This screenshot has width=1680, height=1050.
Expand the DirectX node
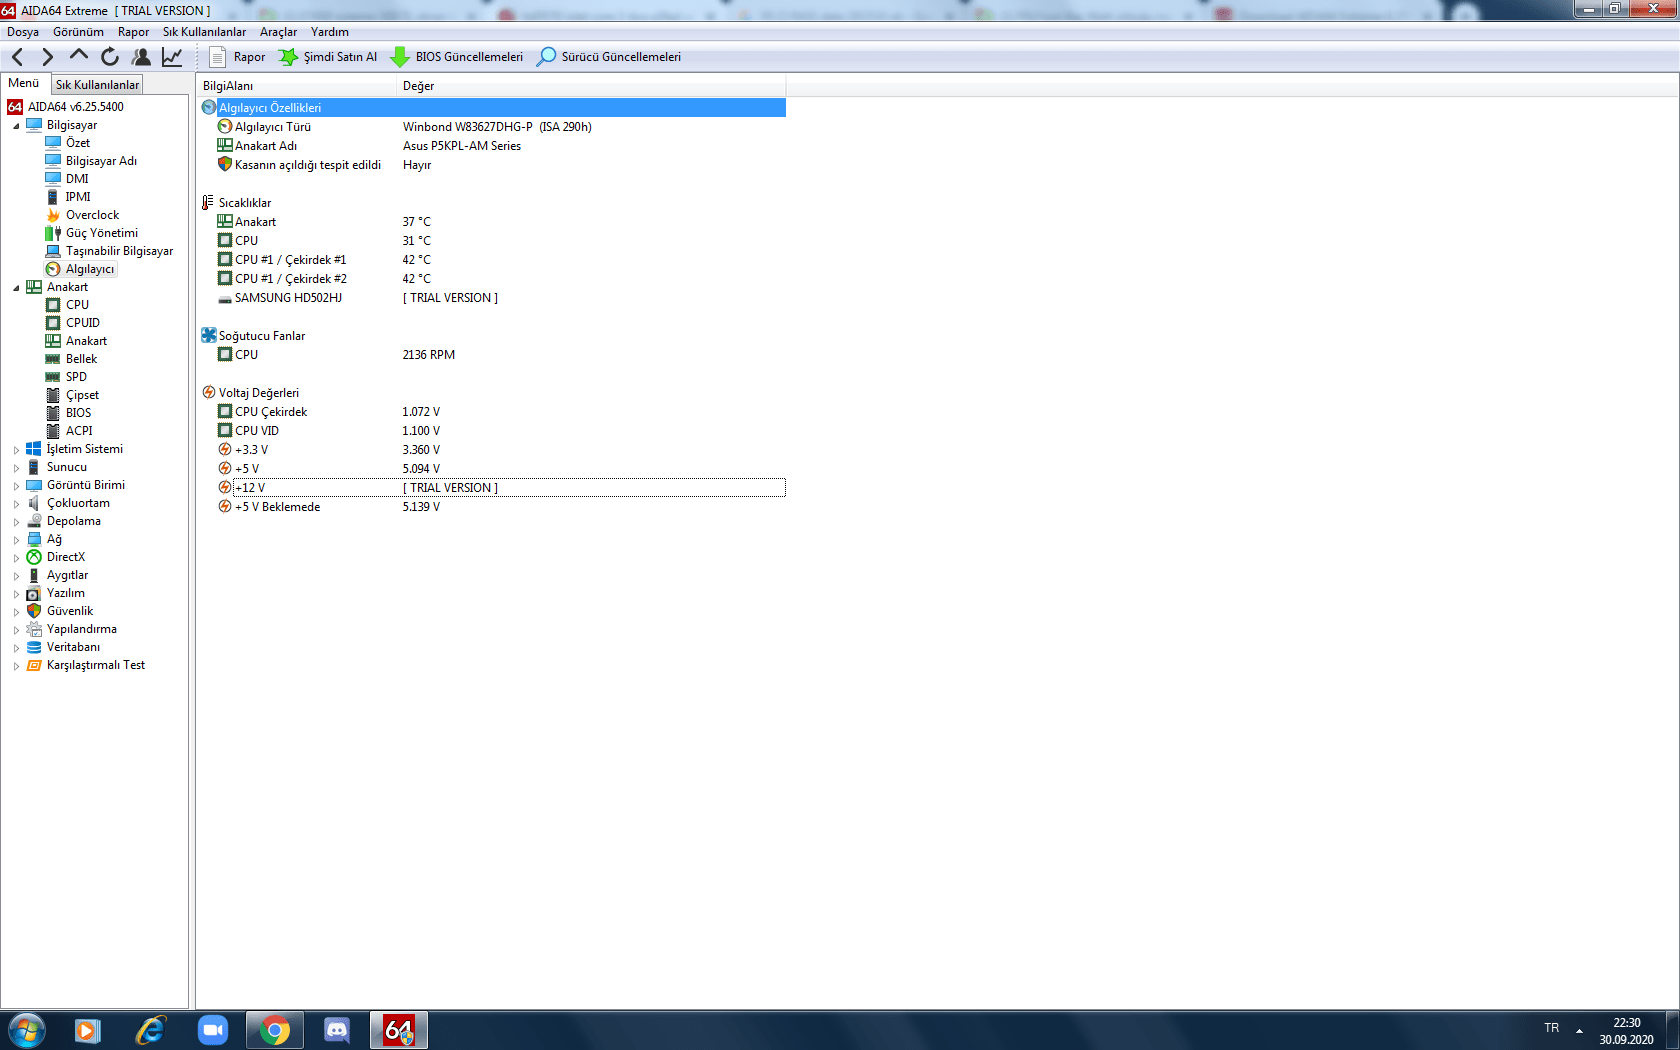(16, 558)
